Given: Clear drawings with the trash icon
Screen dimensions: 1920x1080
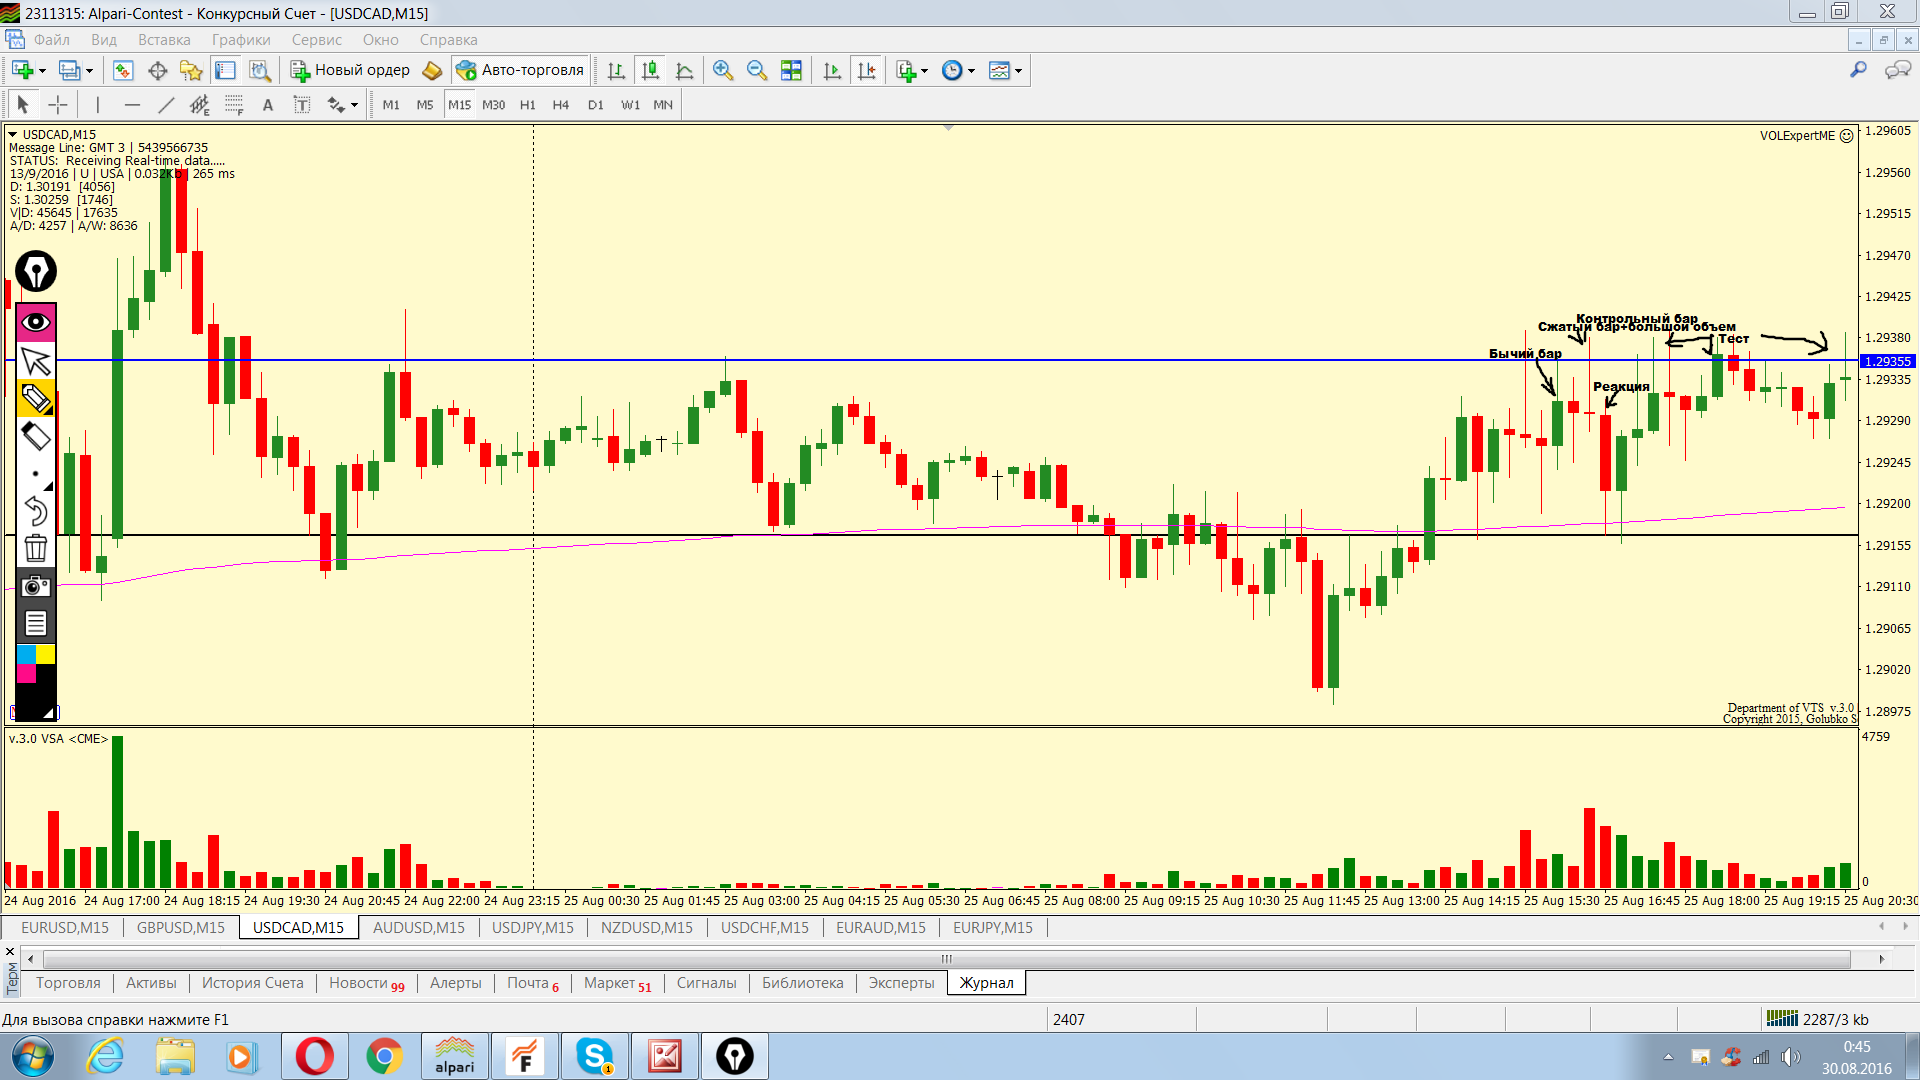Looking at the screenshot, I should tap(36, 548).
